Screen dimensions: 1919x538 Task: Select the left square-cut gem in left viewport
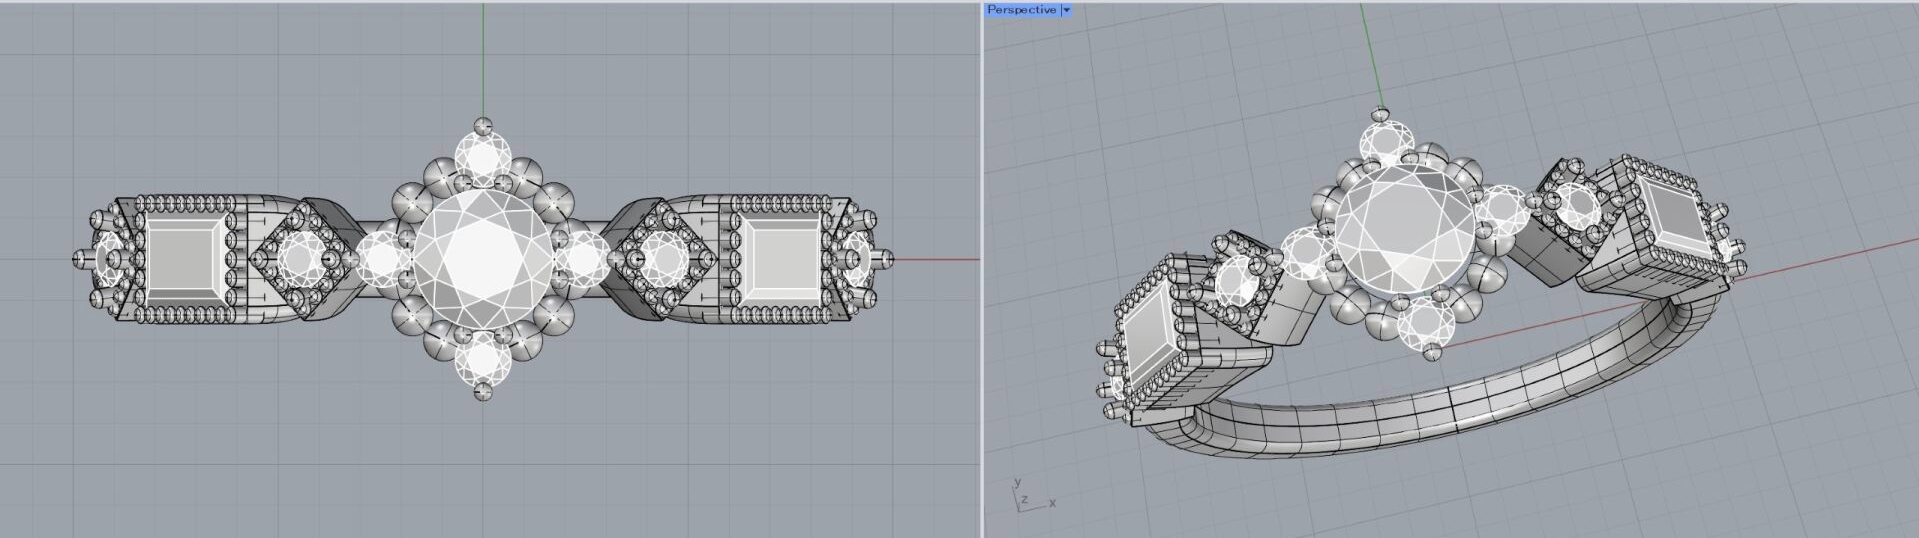point(184,260)
